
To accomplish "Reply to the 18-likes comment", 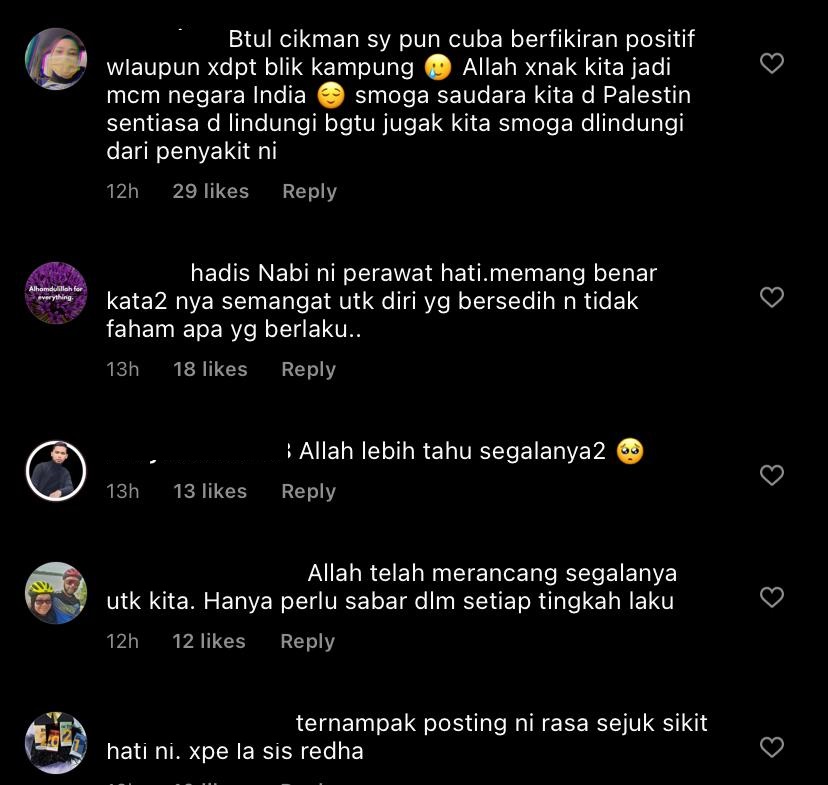I will 308,370.
